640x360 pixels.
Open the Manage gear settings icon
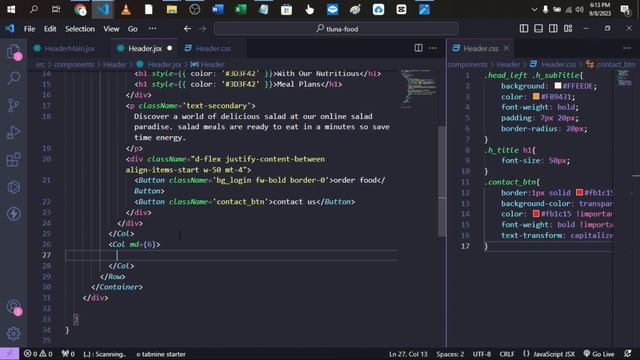click(x=13, y=334)
